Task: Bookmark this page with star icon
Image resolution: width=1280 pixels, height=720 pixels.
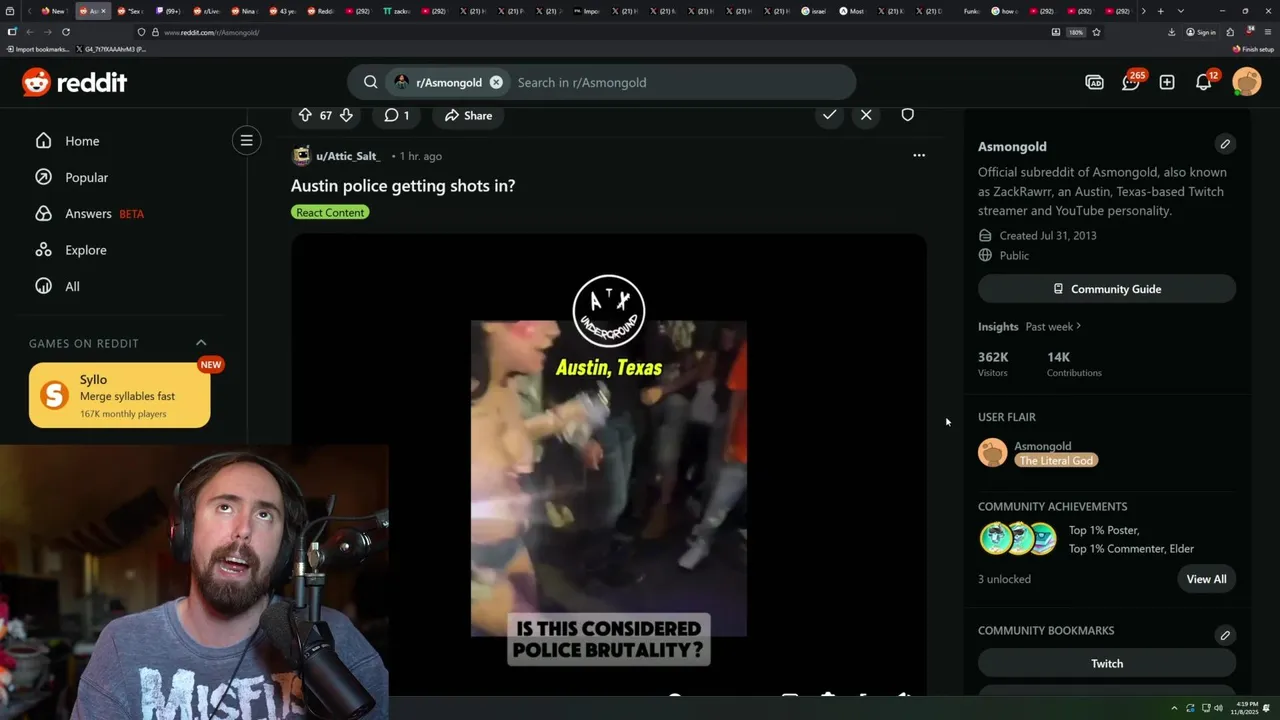Action: [1096, 32]
